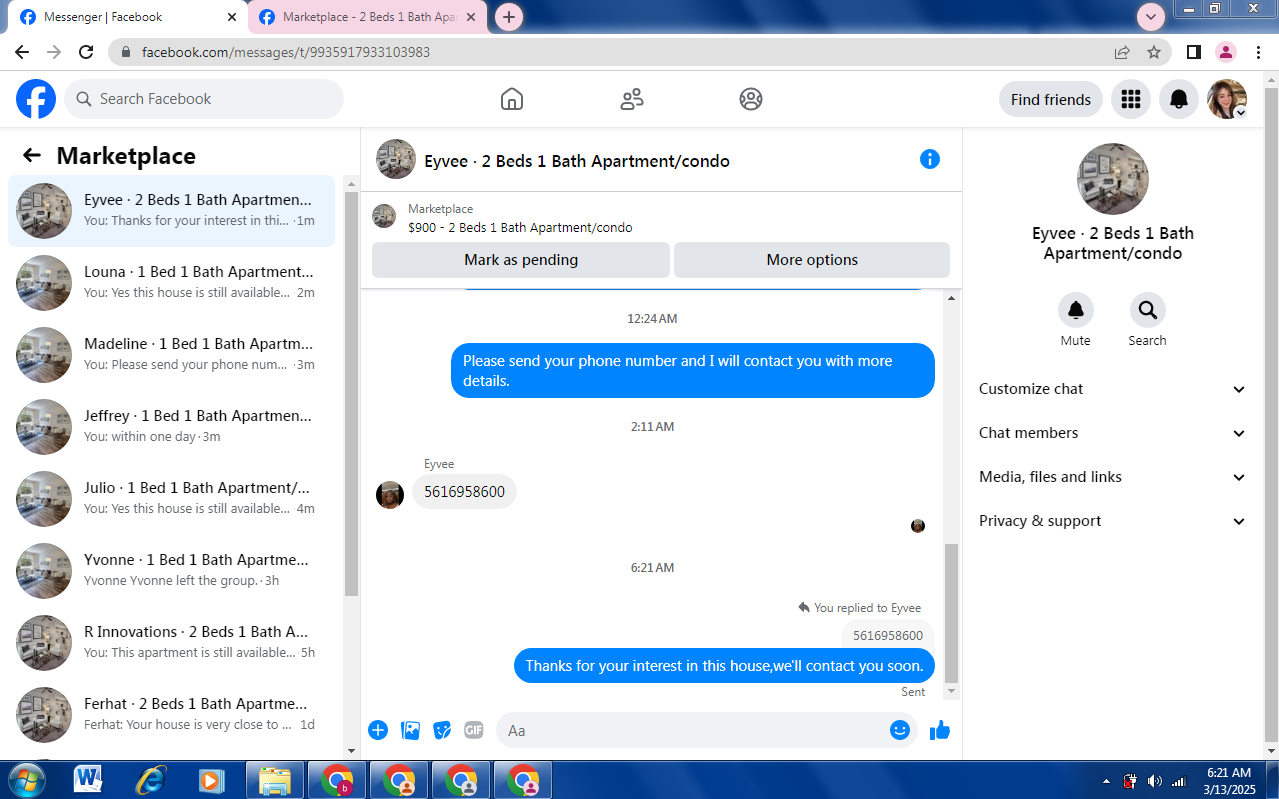Open Chrome profile avatar in toolbar
This screenshot has width=1279, height=799.
(x=1225, y=52)
